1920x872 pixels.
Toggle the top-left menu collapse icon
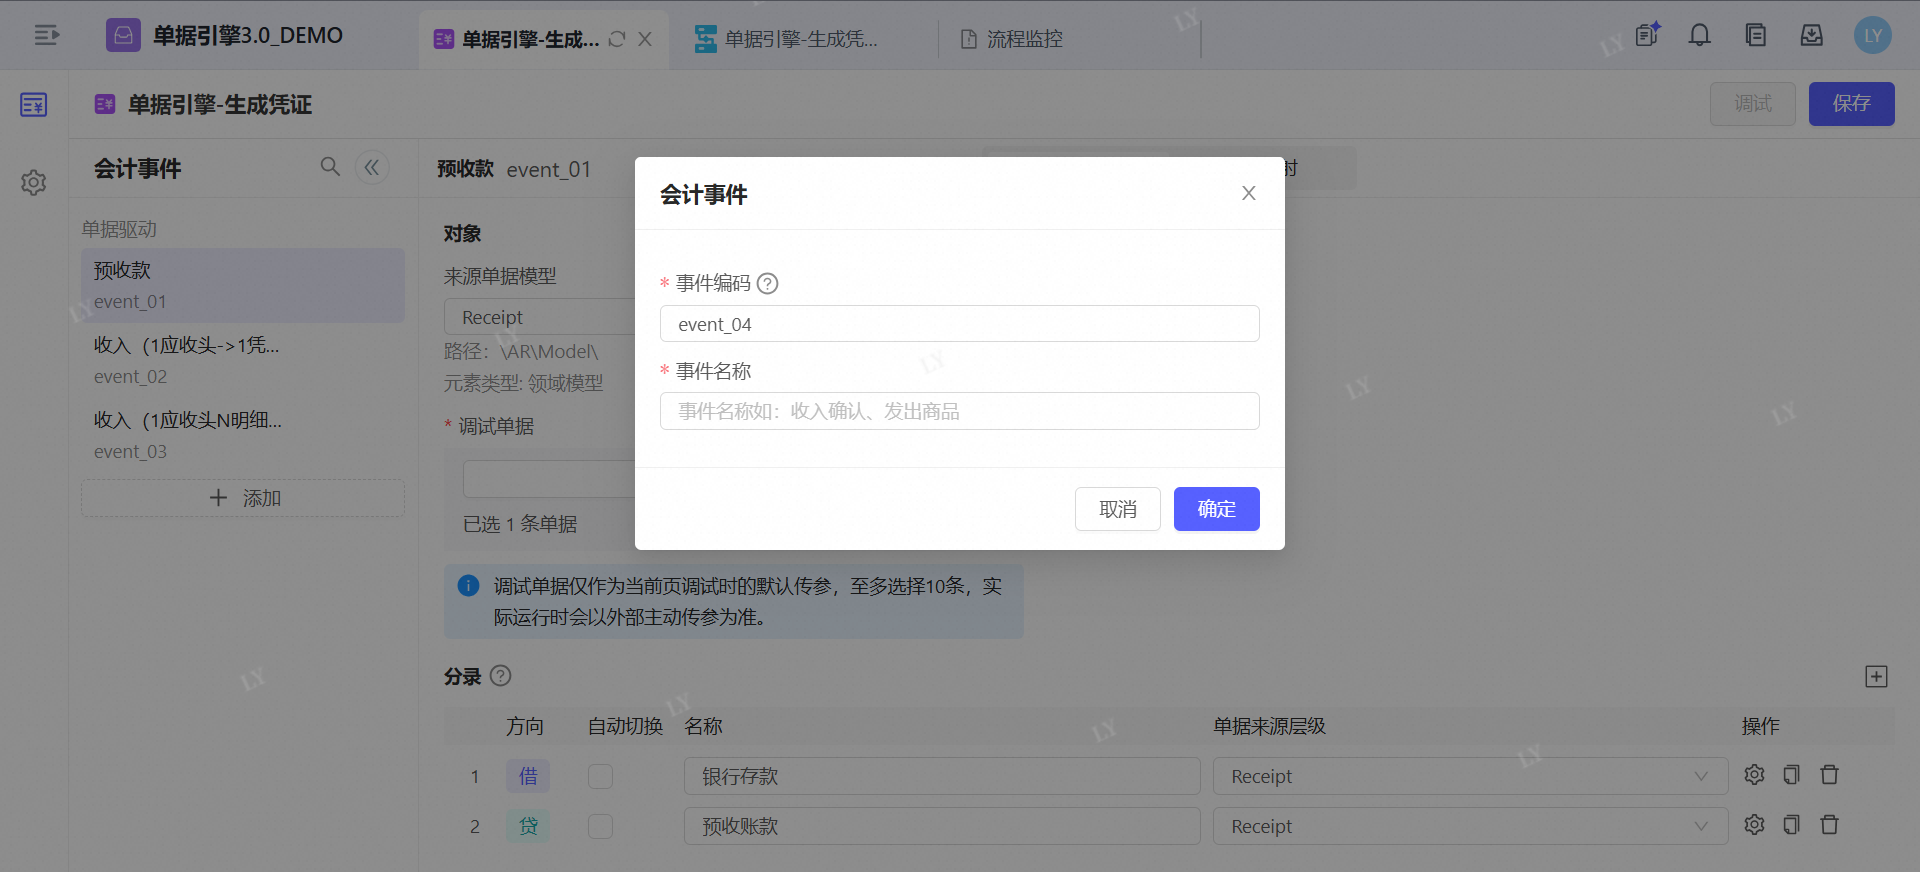[47, 36]
